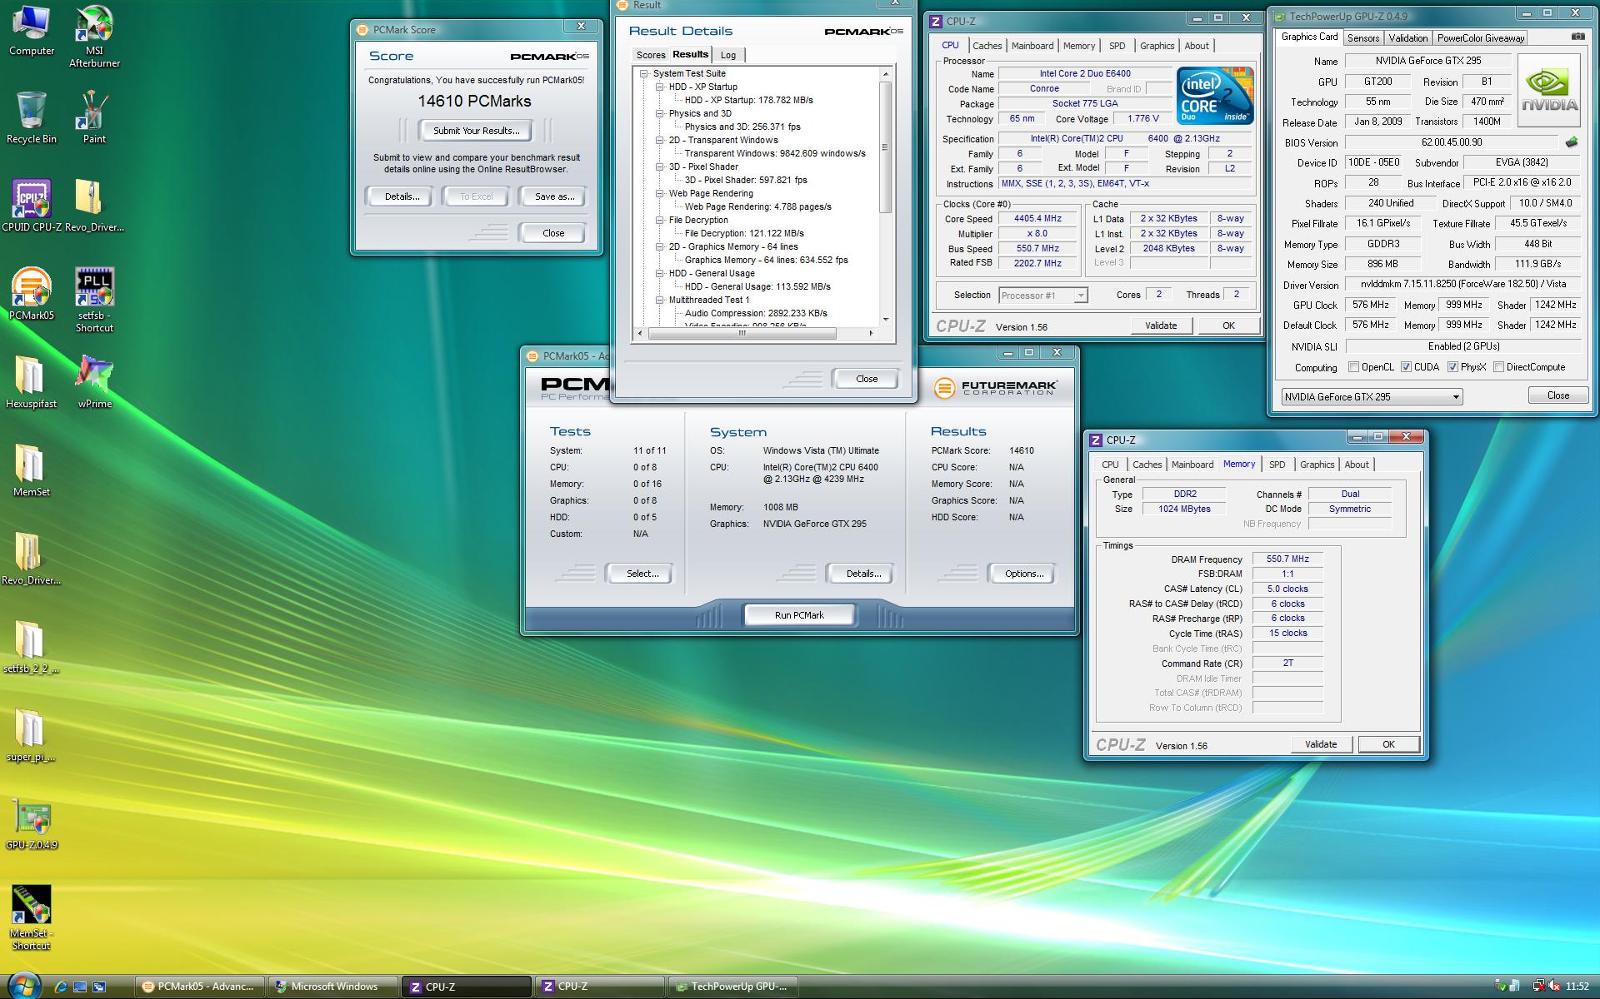Click Submit Your Results button
The image size is (1600, 999).
(x=476, y=130)
